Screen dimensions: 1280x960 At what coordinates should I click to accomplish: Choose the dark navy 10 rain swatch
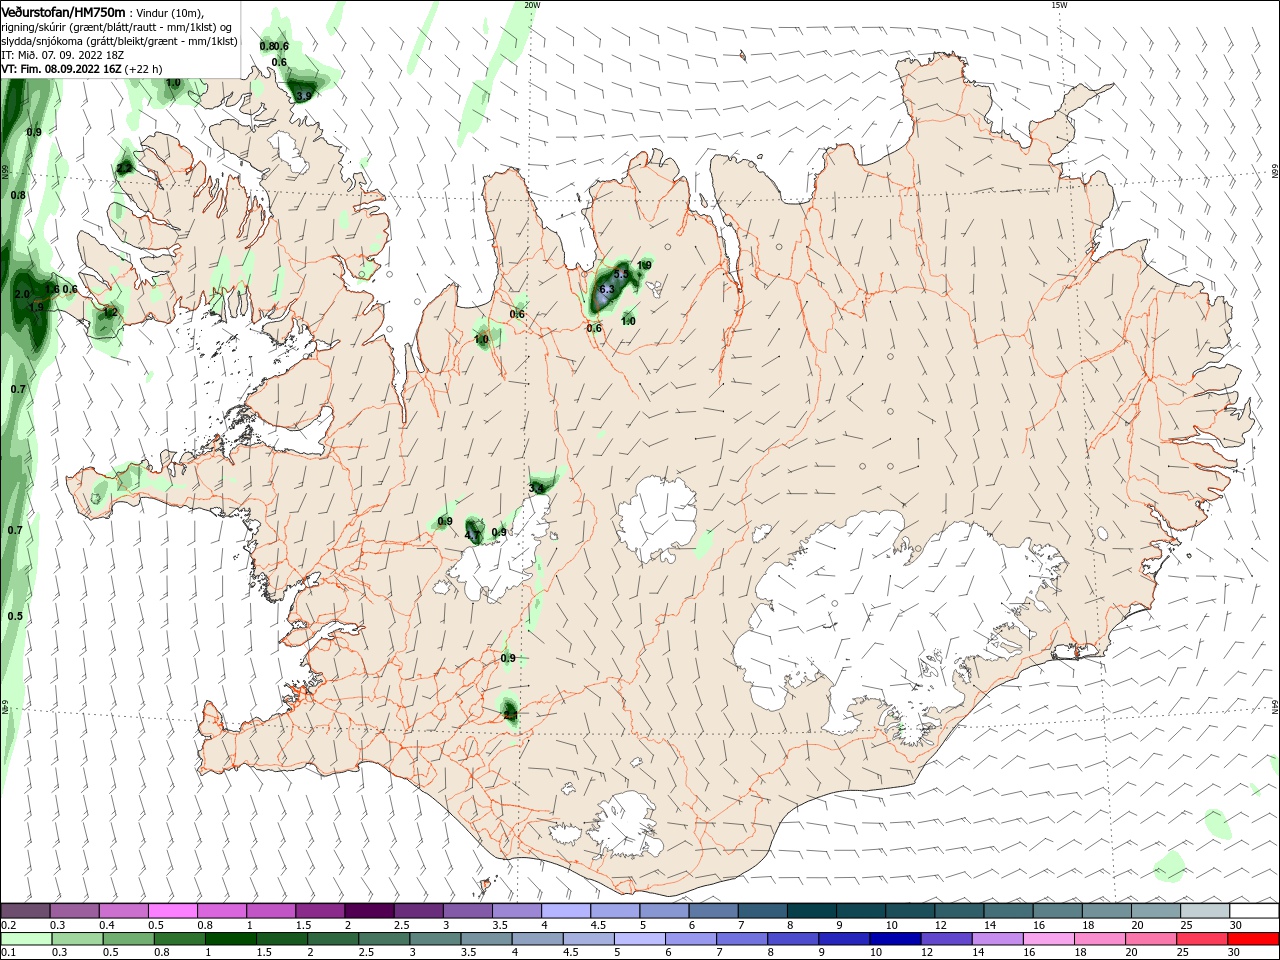point(895,939)
